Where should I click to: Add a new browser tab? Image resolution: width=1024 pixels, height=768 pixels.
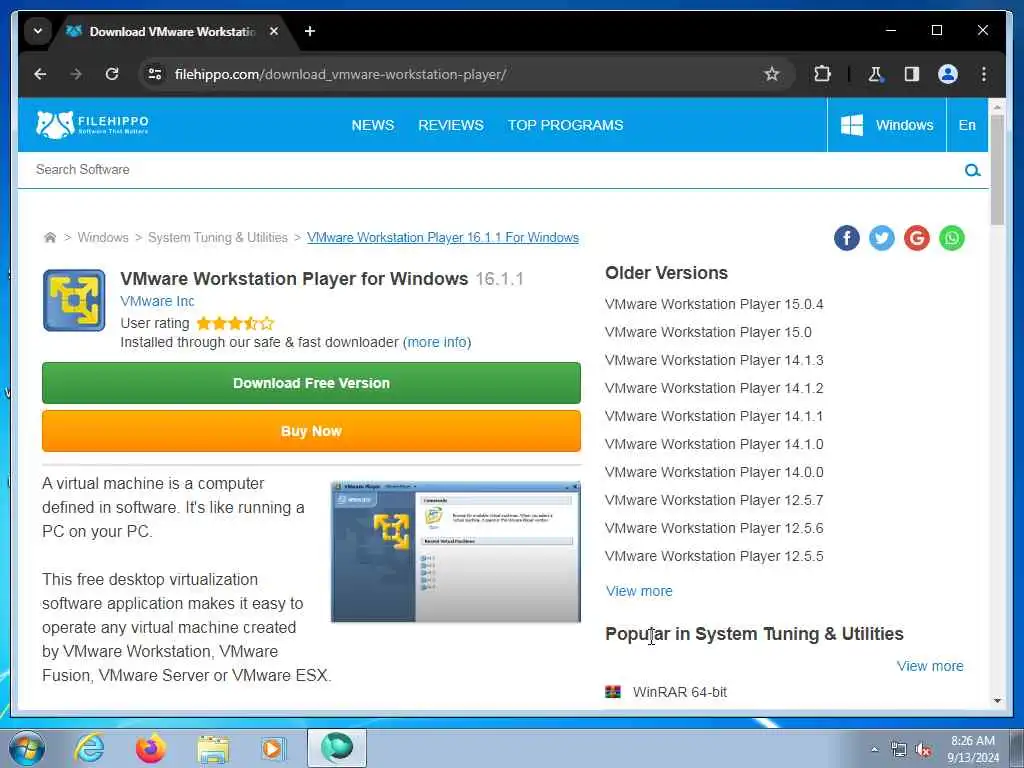pyautogui.click(x=310, y=31)
